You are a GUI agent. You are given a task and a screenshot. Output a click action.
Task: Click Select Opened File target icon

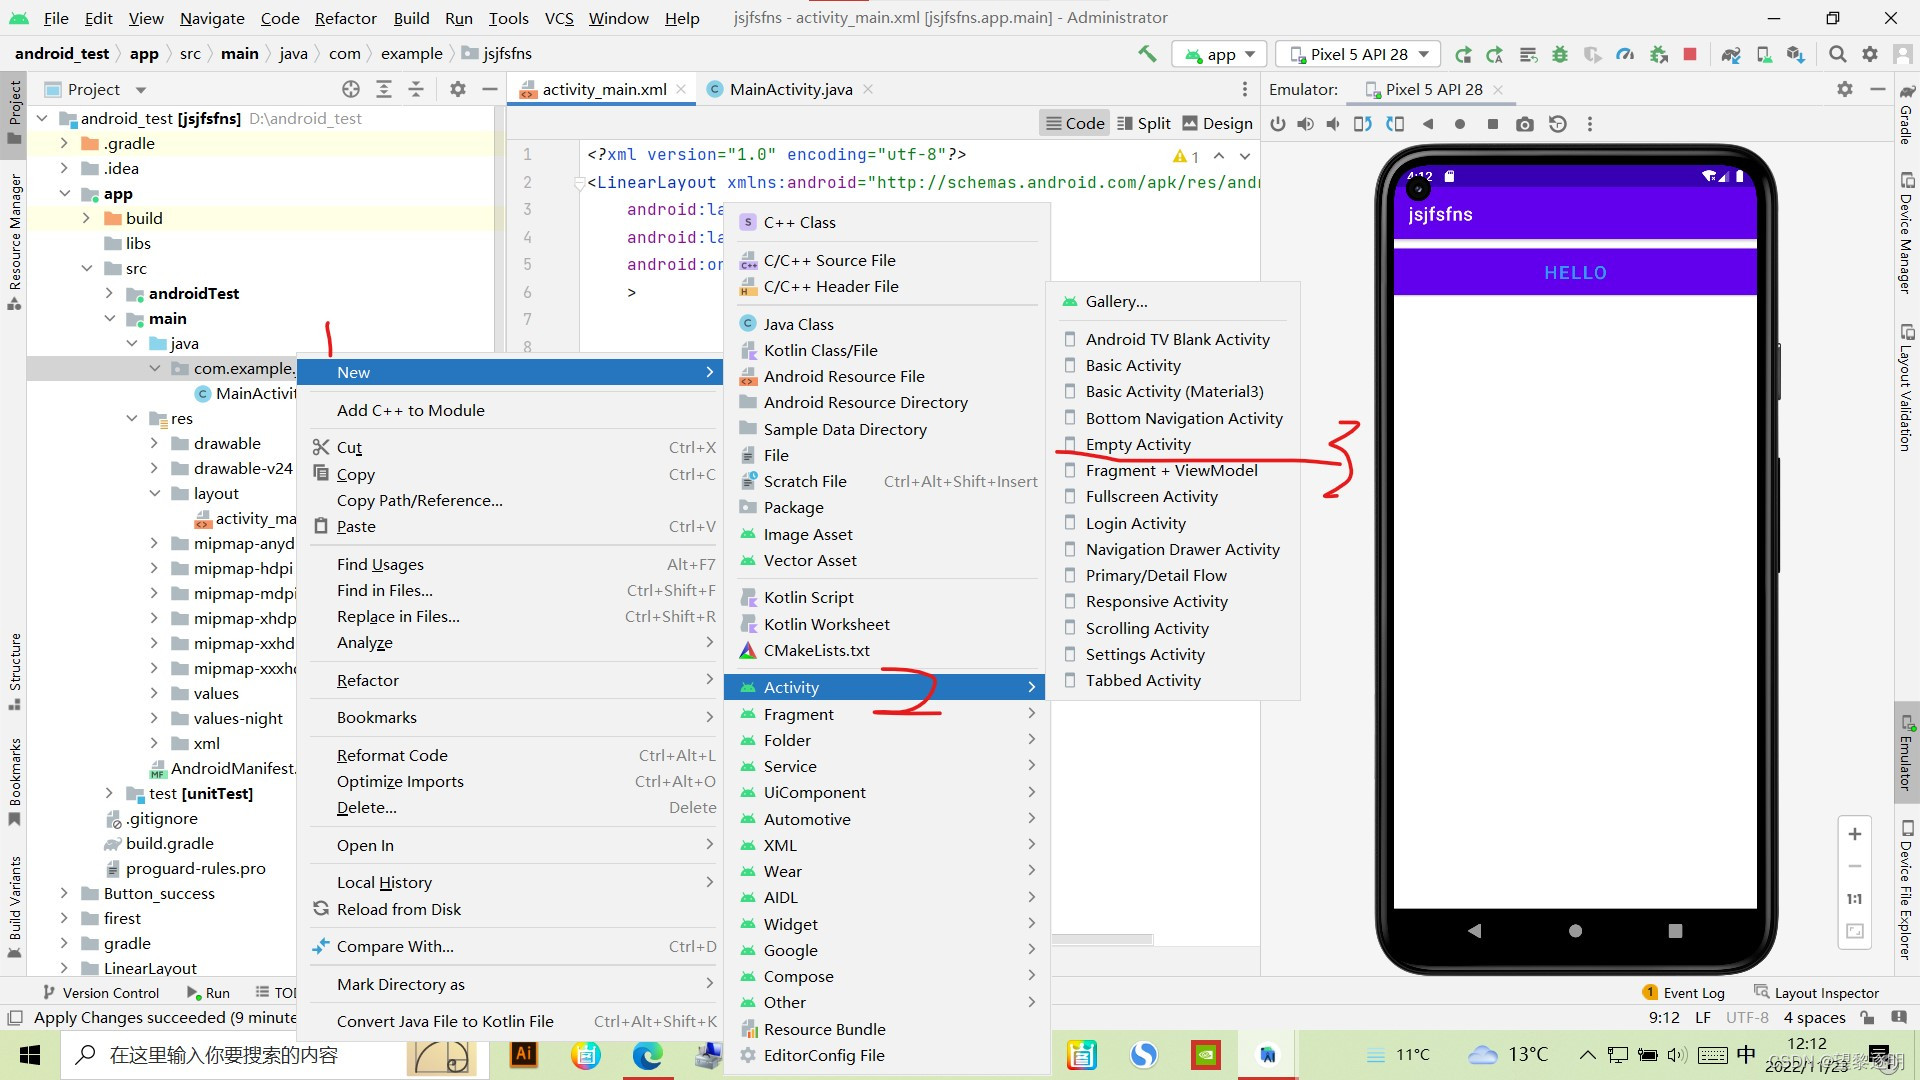(351, 89)
